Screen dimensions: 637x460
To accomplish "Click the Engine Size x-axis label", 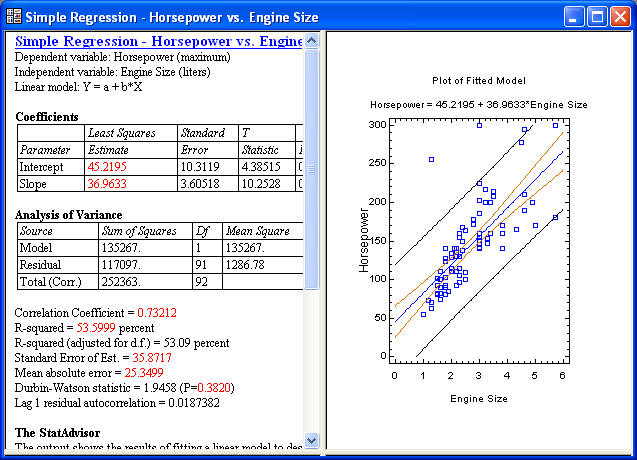I will (x=479, y=399).
